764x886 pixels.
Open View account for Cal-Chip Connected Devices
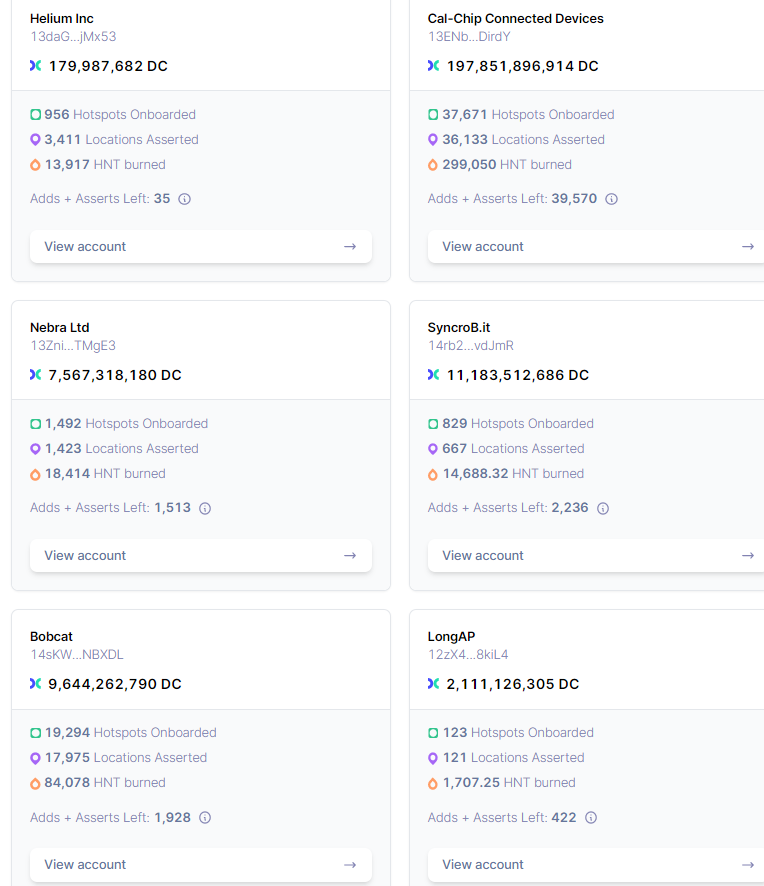point(596,246)
